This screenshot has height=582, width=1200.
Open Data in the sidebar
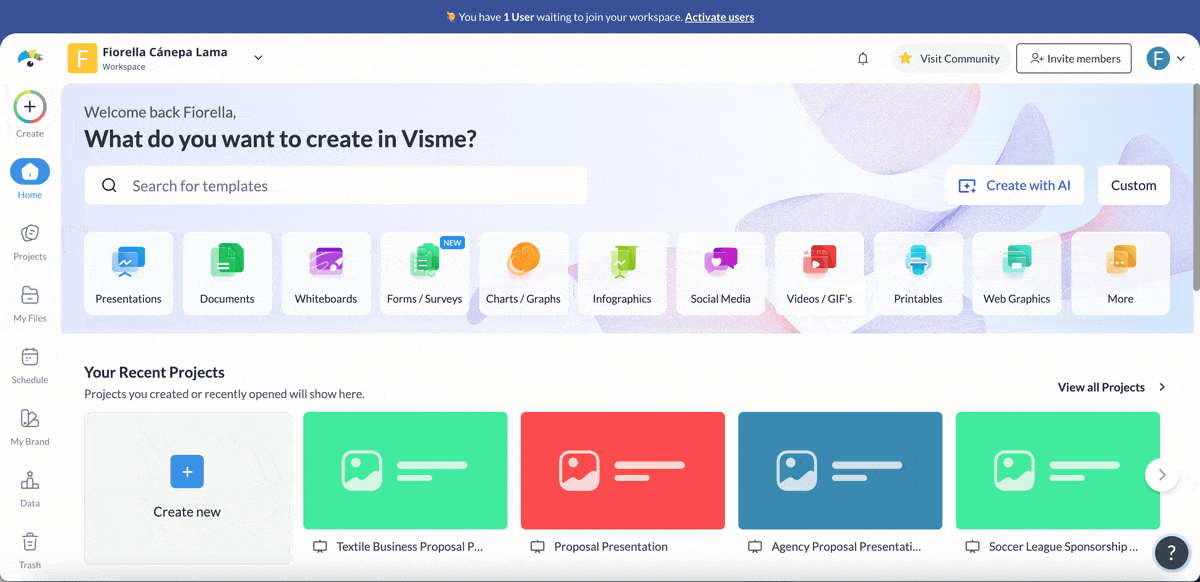pos(30,489)
